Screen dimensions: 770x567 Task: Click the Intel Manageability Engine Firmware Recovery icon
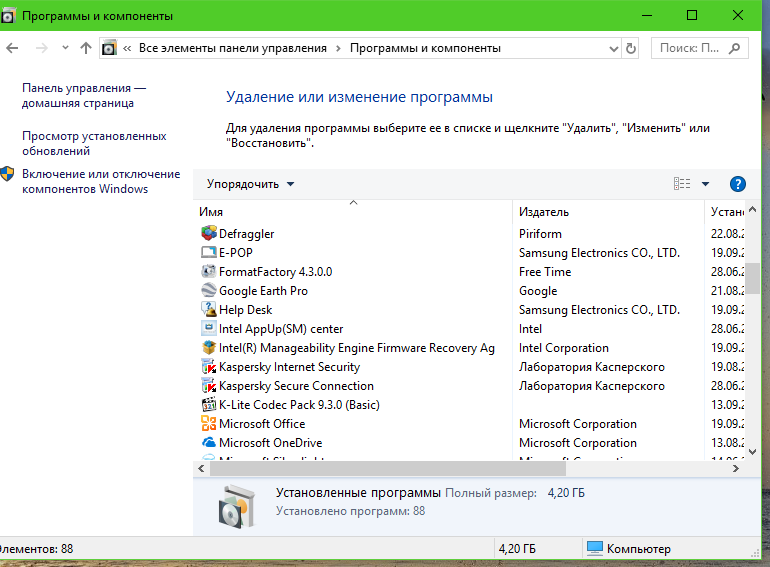point(209,347)
